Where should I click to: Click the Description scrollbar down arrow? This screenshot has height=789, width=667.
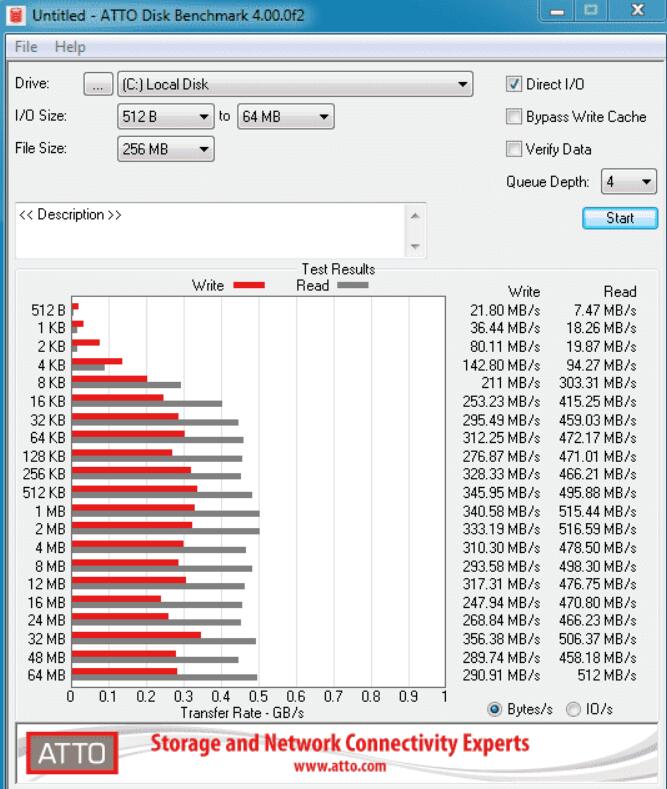click(x=415, y=246)
